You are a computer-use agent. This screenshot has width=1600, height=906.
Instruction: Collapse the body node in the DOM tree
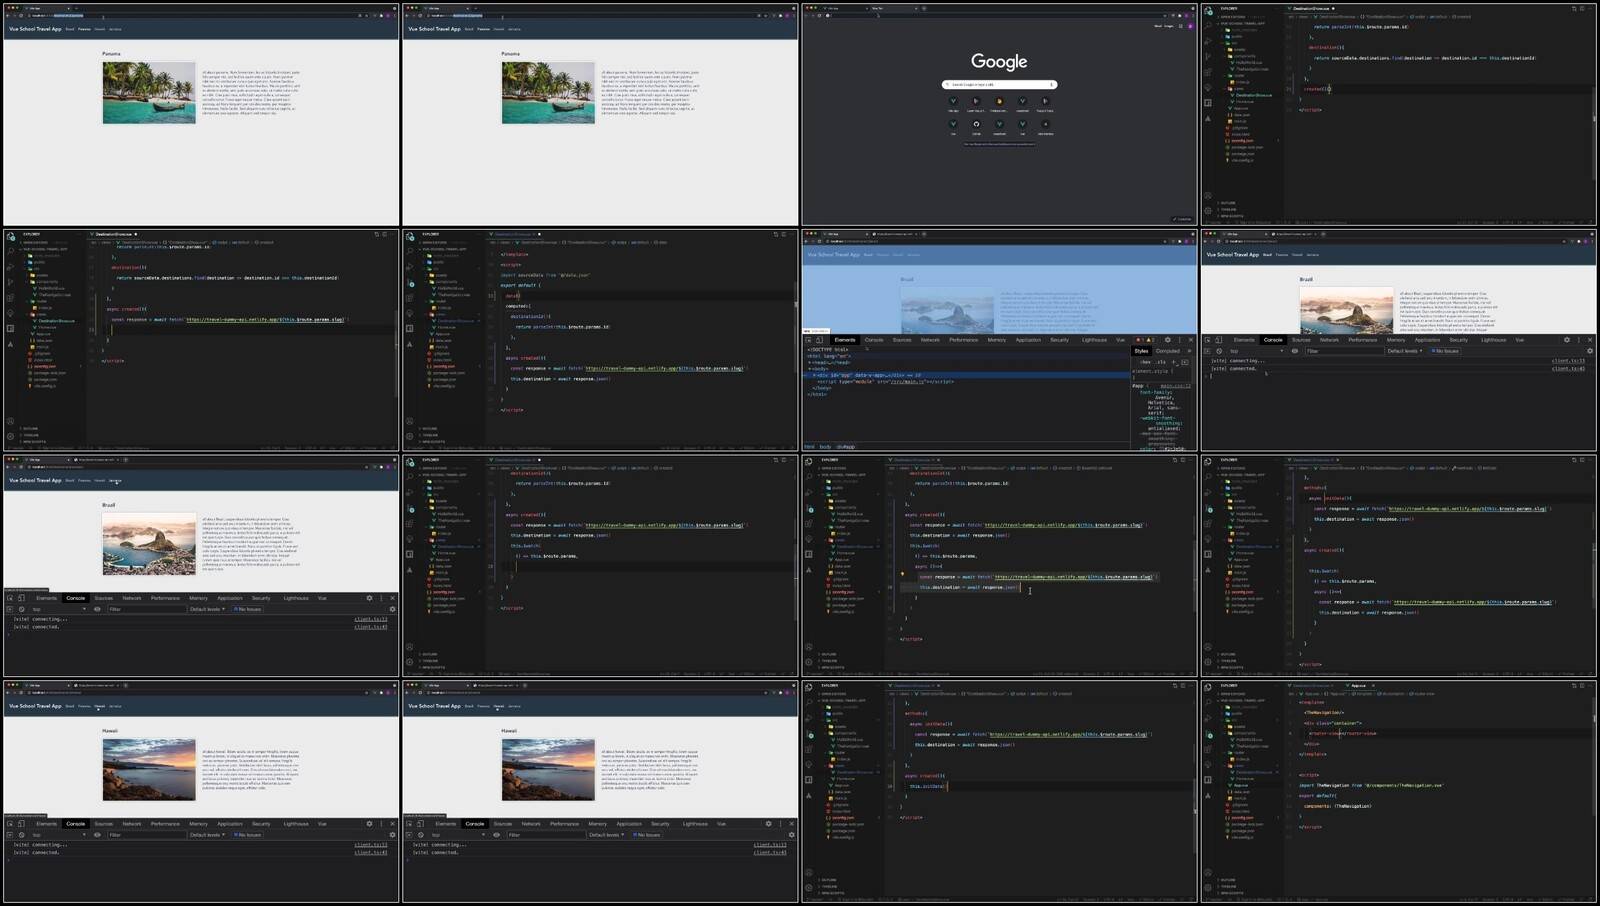[810, 369]
